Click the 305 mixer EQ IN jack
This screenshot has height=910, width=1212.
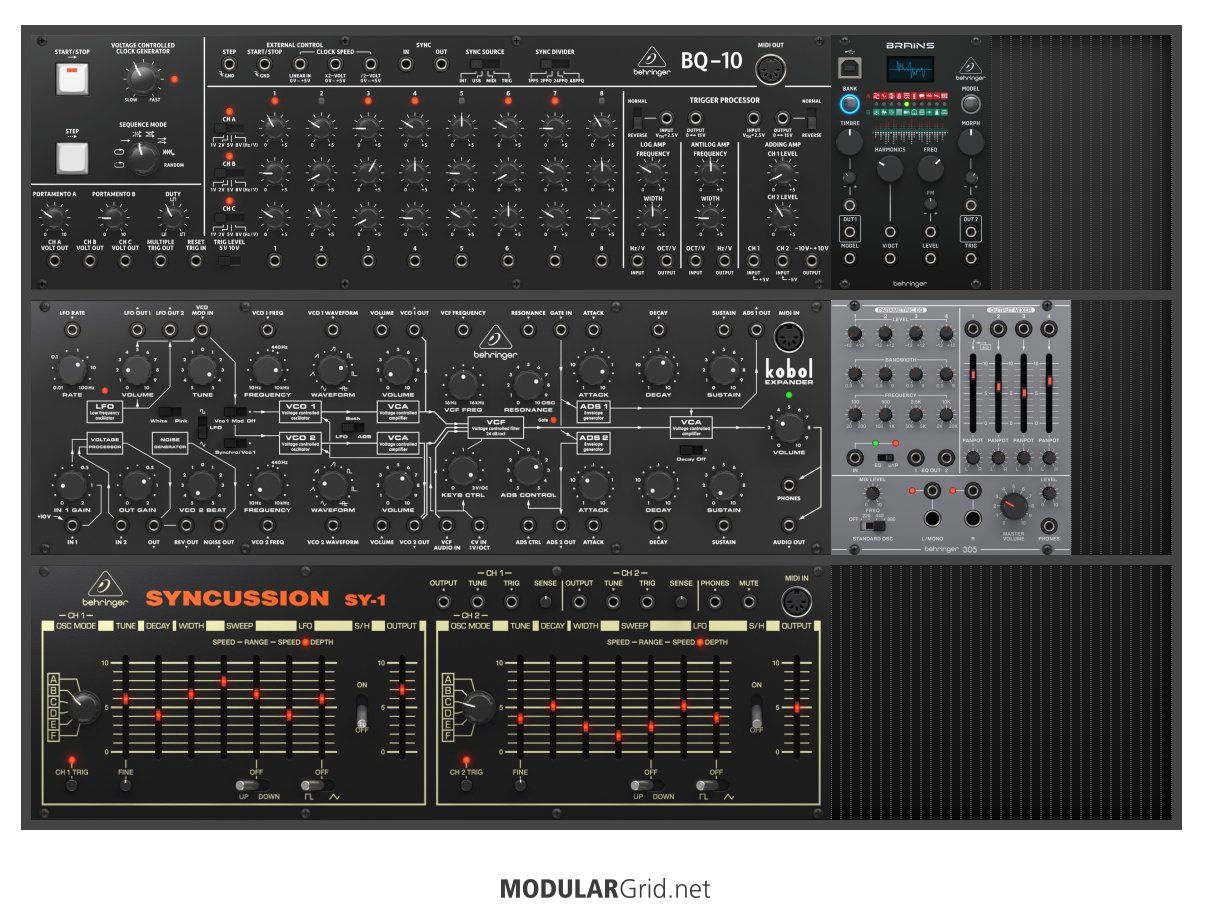[x=854, y=457]
